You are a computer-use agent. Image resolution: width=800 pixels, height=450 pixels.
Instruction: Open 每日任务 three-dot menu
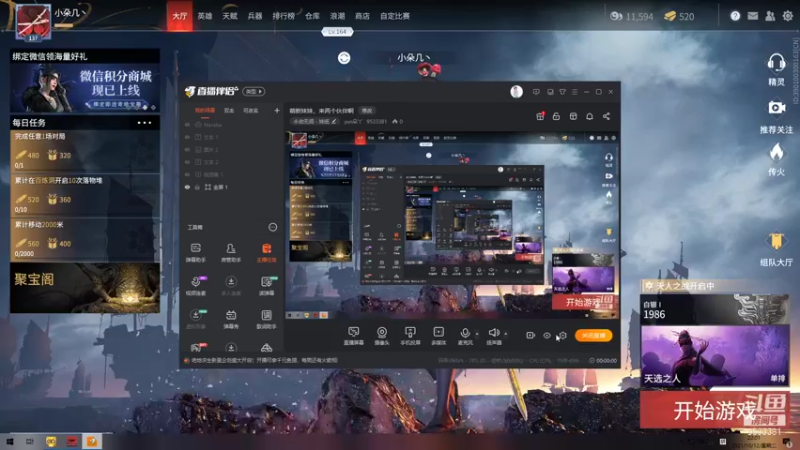pos(144,122)
